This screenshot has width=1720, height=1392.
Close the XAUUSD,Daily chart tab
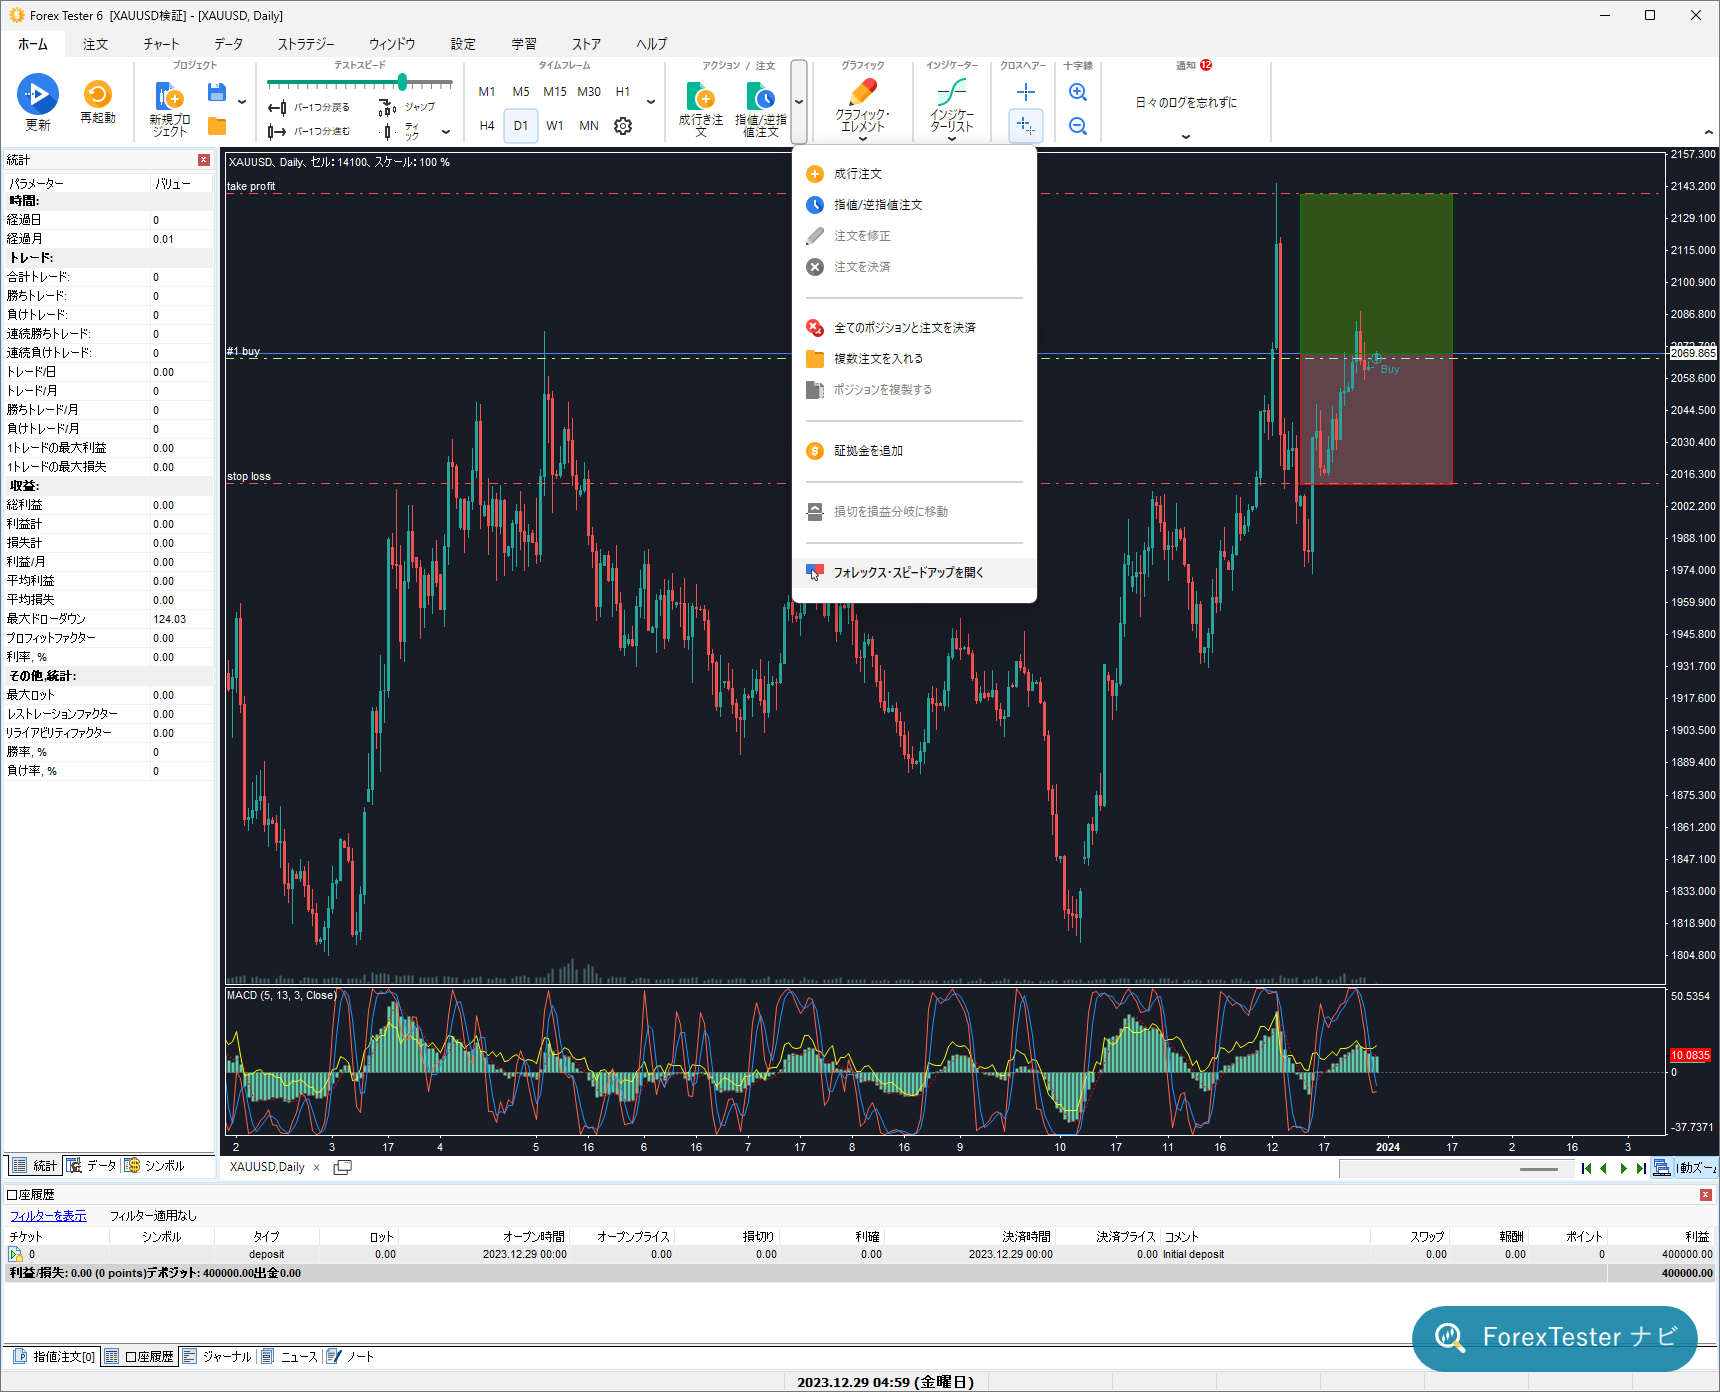coord(317,1167)
